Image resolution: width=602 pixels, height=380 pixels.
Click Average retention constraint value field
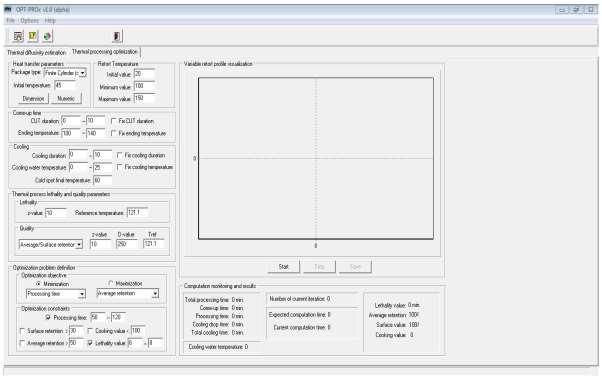click(76, 343)
